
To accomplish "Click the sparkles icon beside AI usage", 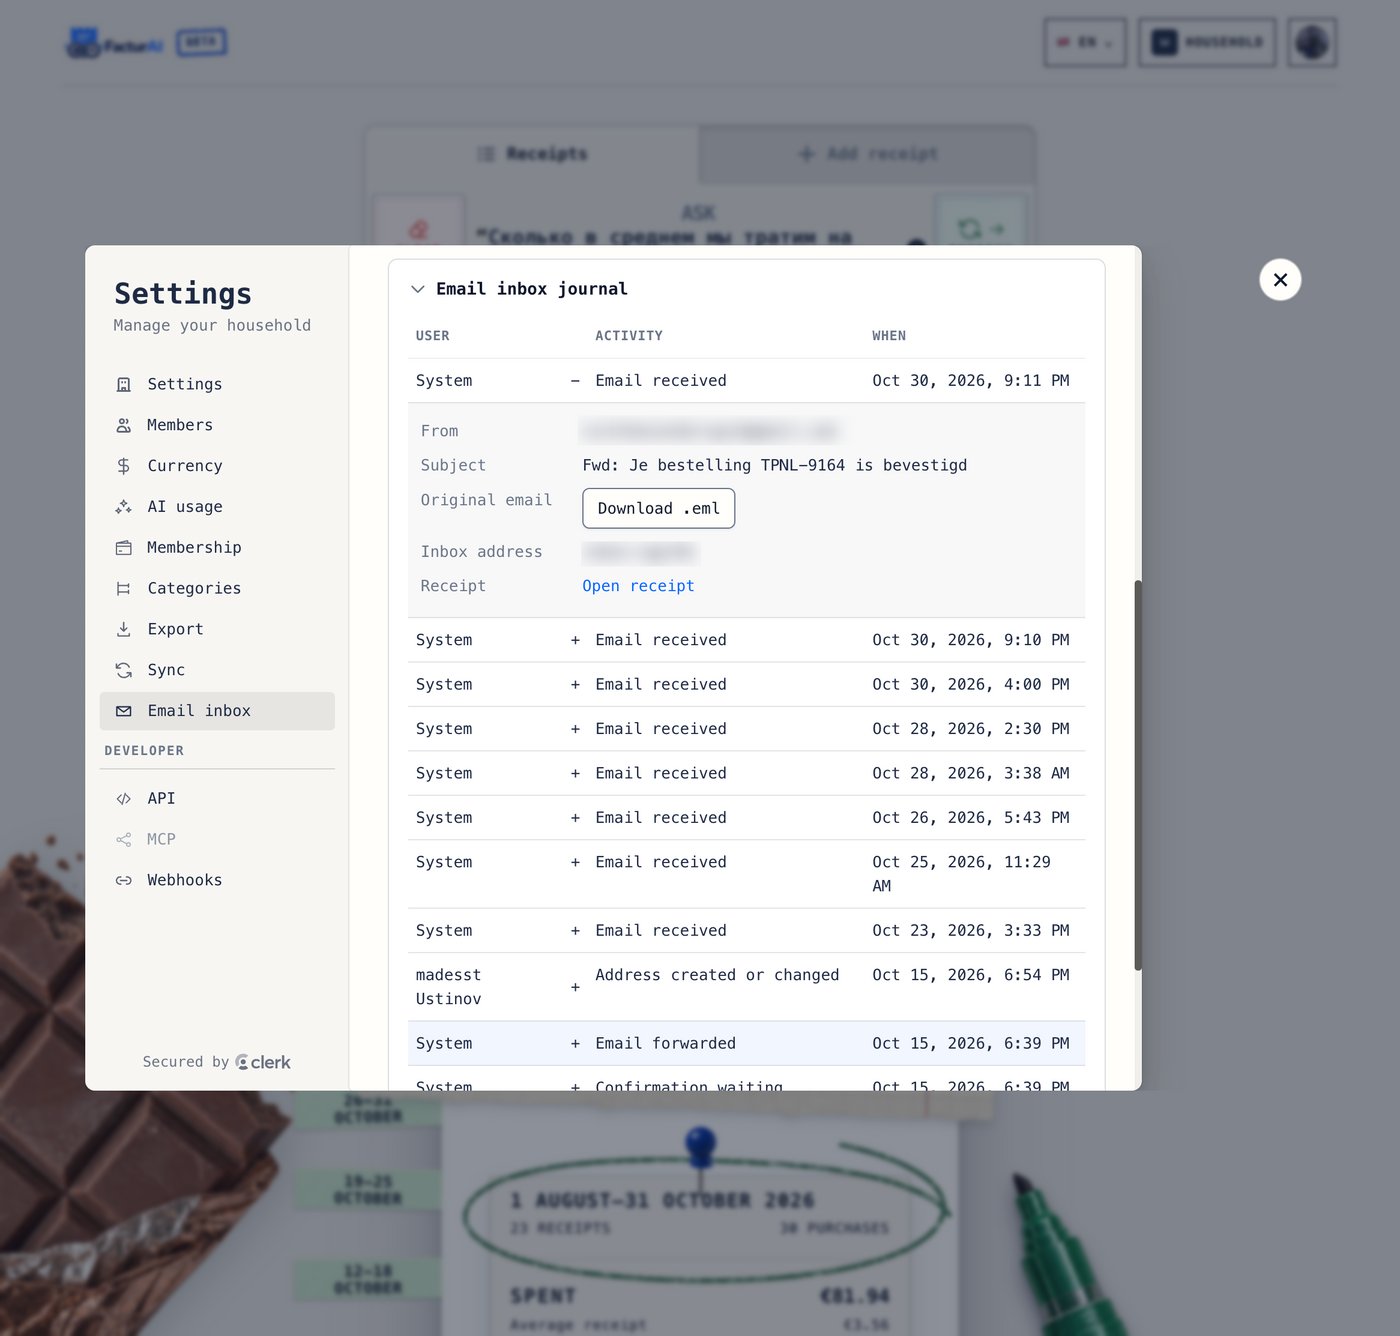I will point(124,507).
